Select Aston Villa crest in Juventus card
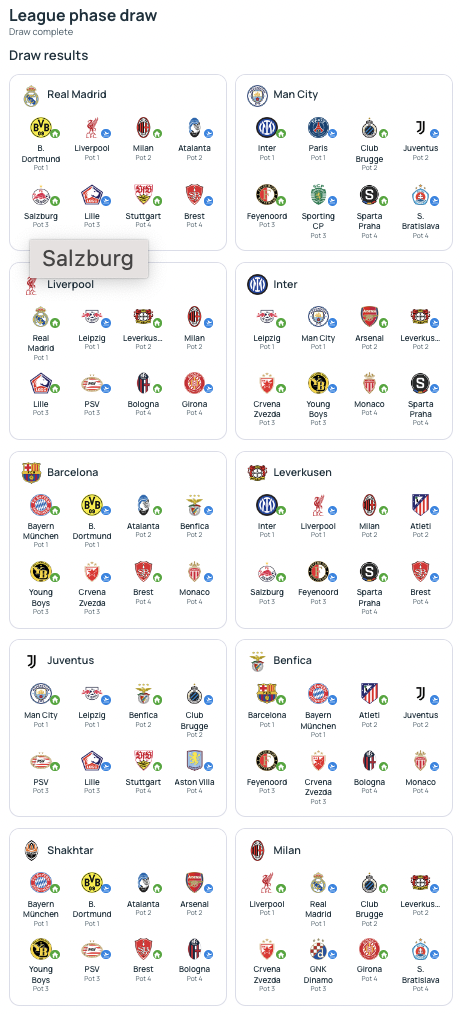This screenshot has width=460, height=1014. [194, 760]
